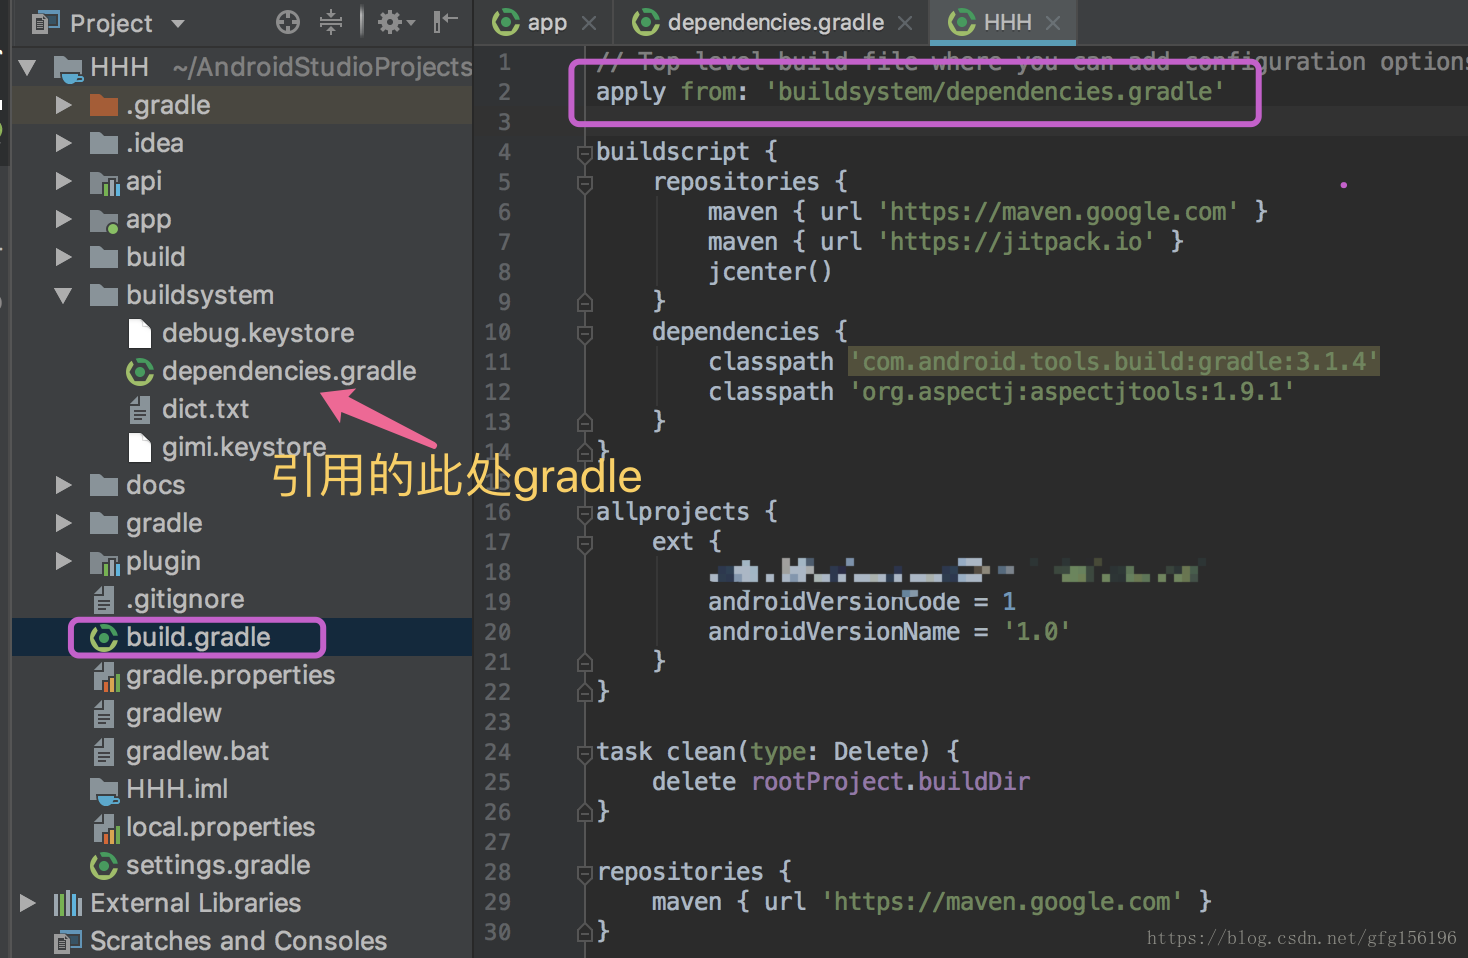Viewport: 1468px width, 958px height.
Task: Fold the buildscript block at line 4
Action: 585,153
